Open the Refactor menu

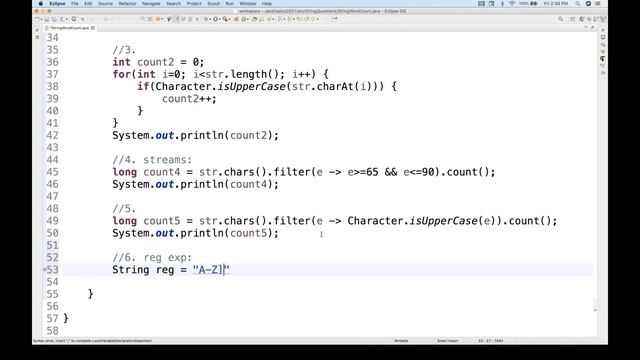click(127, 3)
